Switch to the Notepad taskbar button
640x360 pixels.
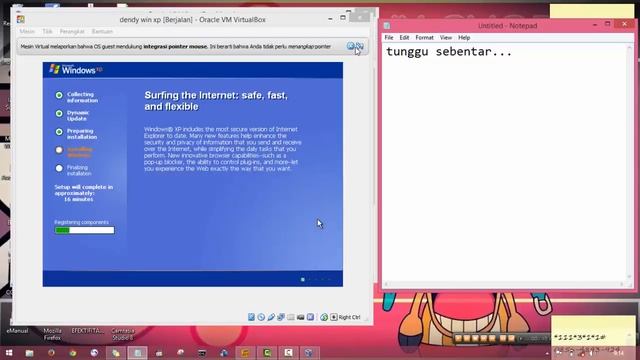point(138,353)
